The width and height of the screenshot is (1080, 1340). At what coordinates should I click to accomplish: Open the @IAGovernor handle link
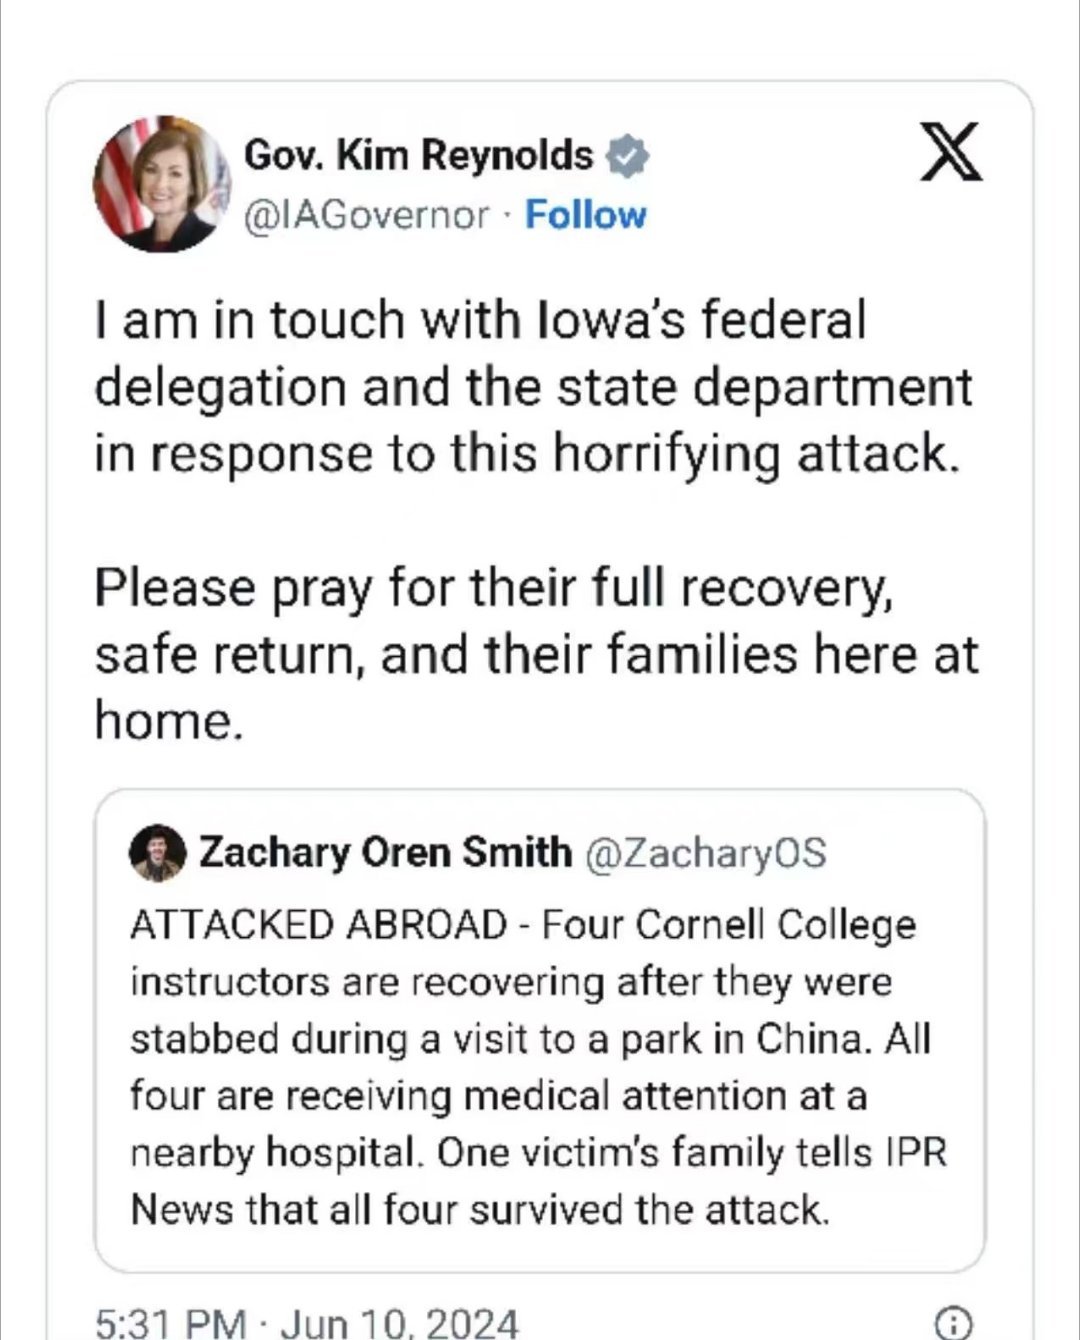coord(368,215)
